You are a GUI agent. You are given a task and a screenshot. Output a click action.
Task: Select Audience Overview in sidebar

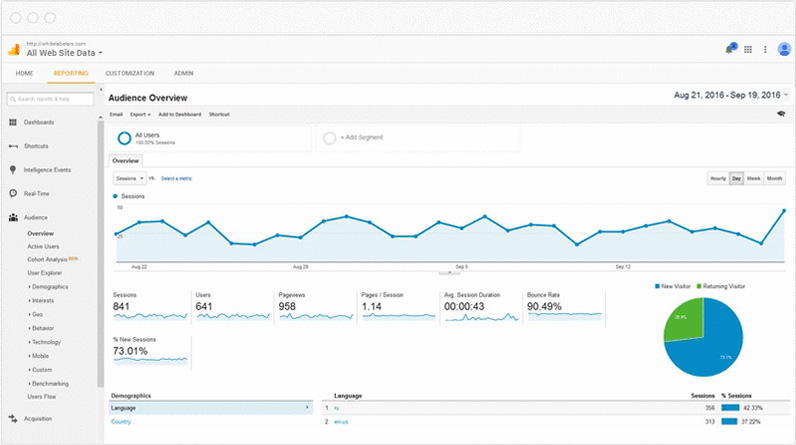click(41, 233)
